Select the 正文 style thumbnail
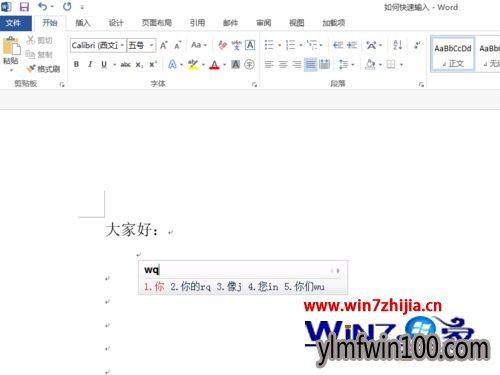Image resolution: width=500 pixels, height=375 pixels. pos(452,54)
